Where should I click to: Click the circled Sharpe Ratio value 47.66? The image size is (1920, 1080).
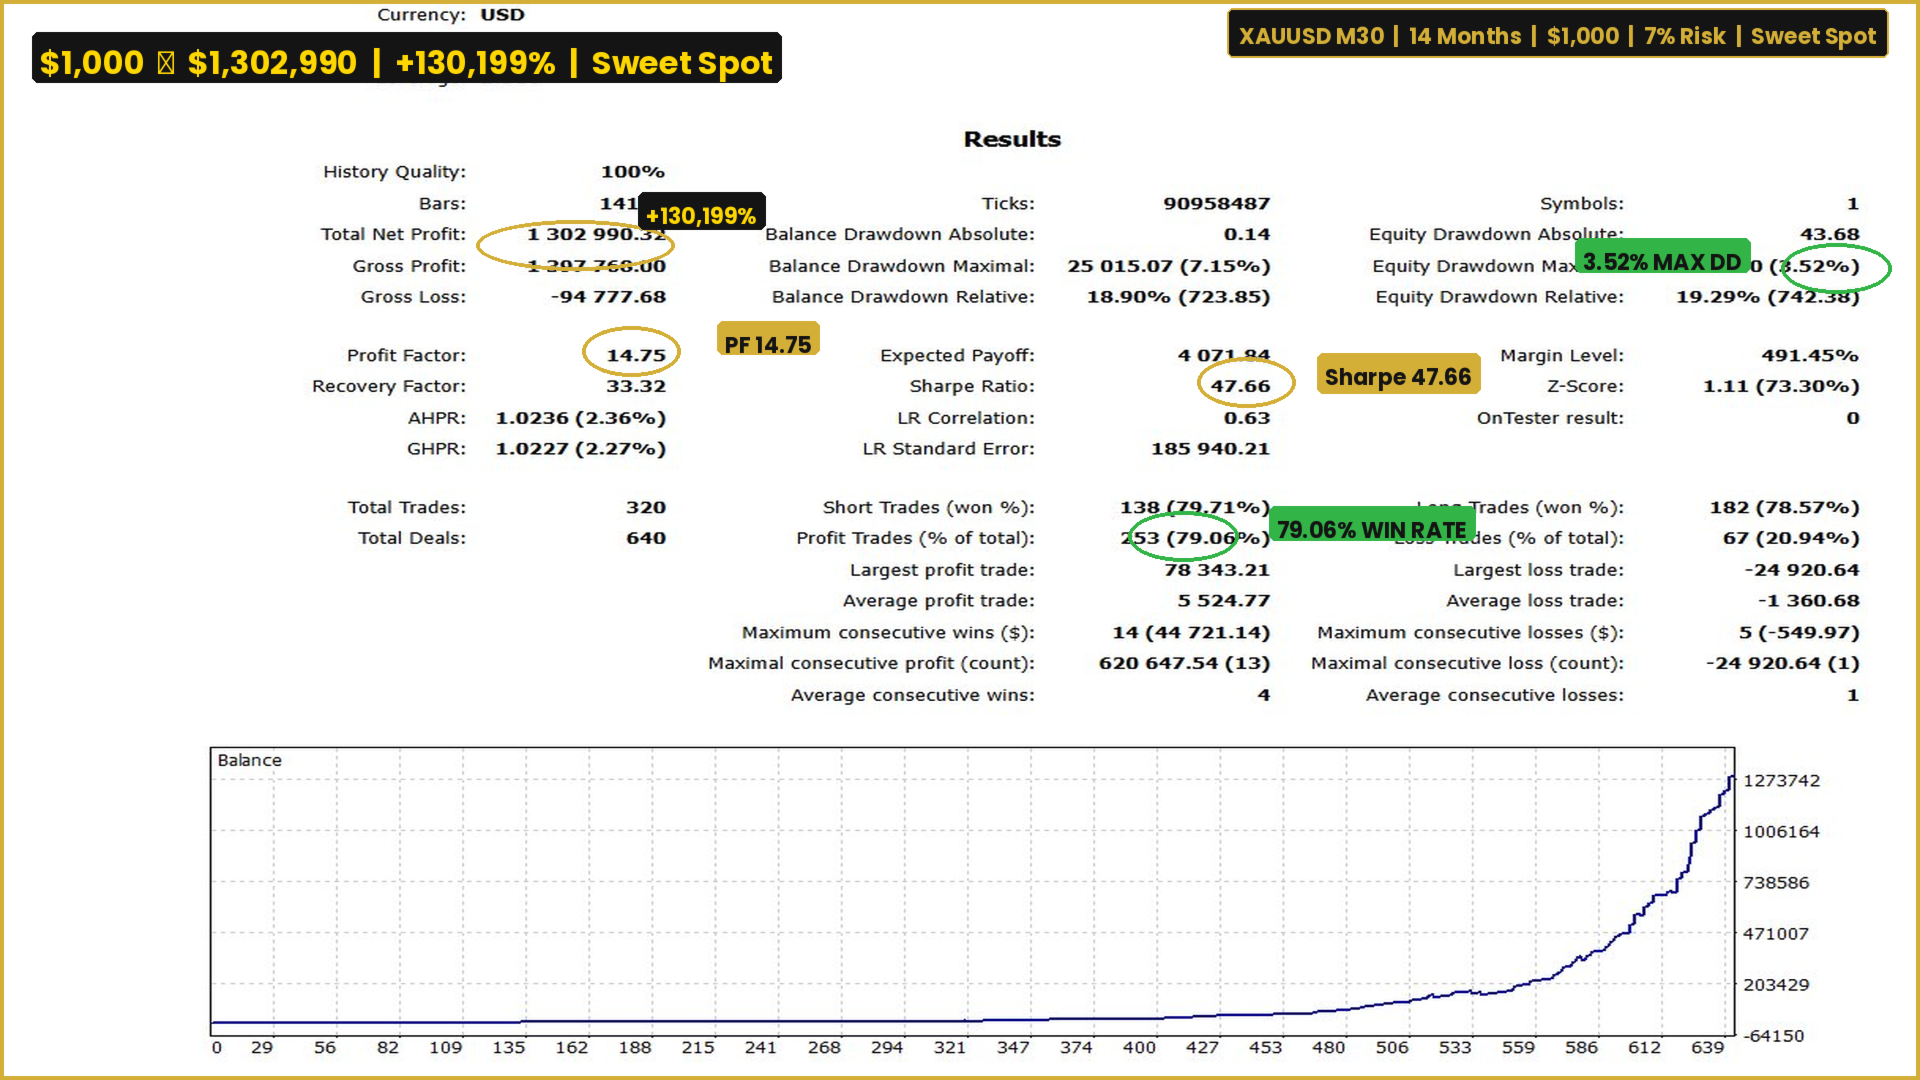tap(1240, 386)
